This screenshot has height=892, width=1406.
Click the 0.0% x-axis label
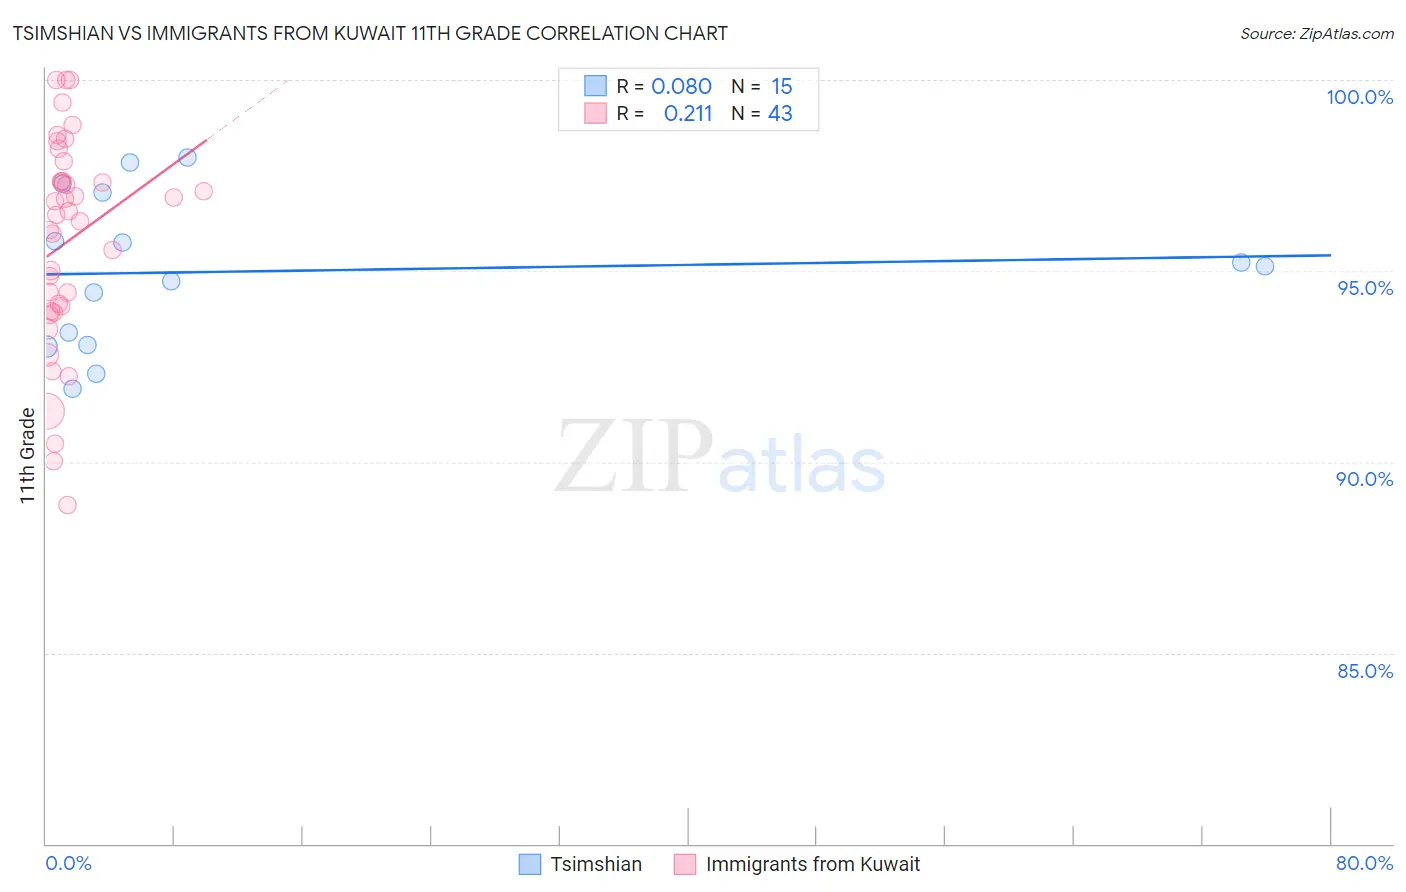[x=68, y=863]
